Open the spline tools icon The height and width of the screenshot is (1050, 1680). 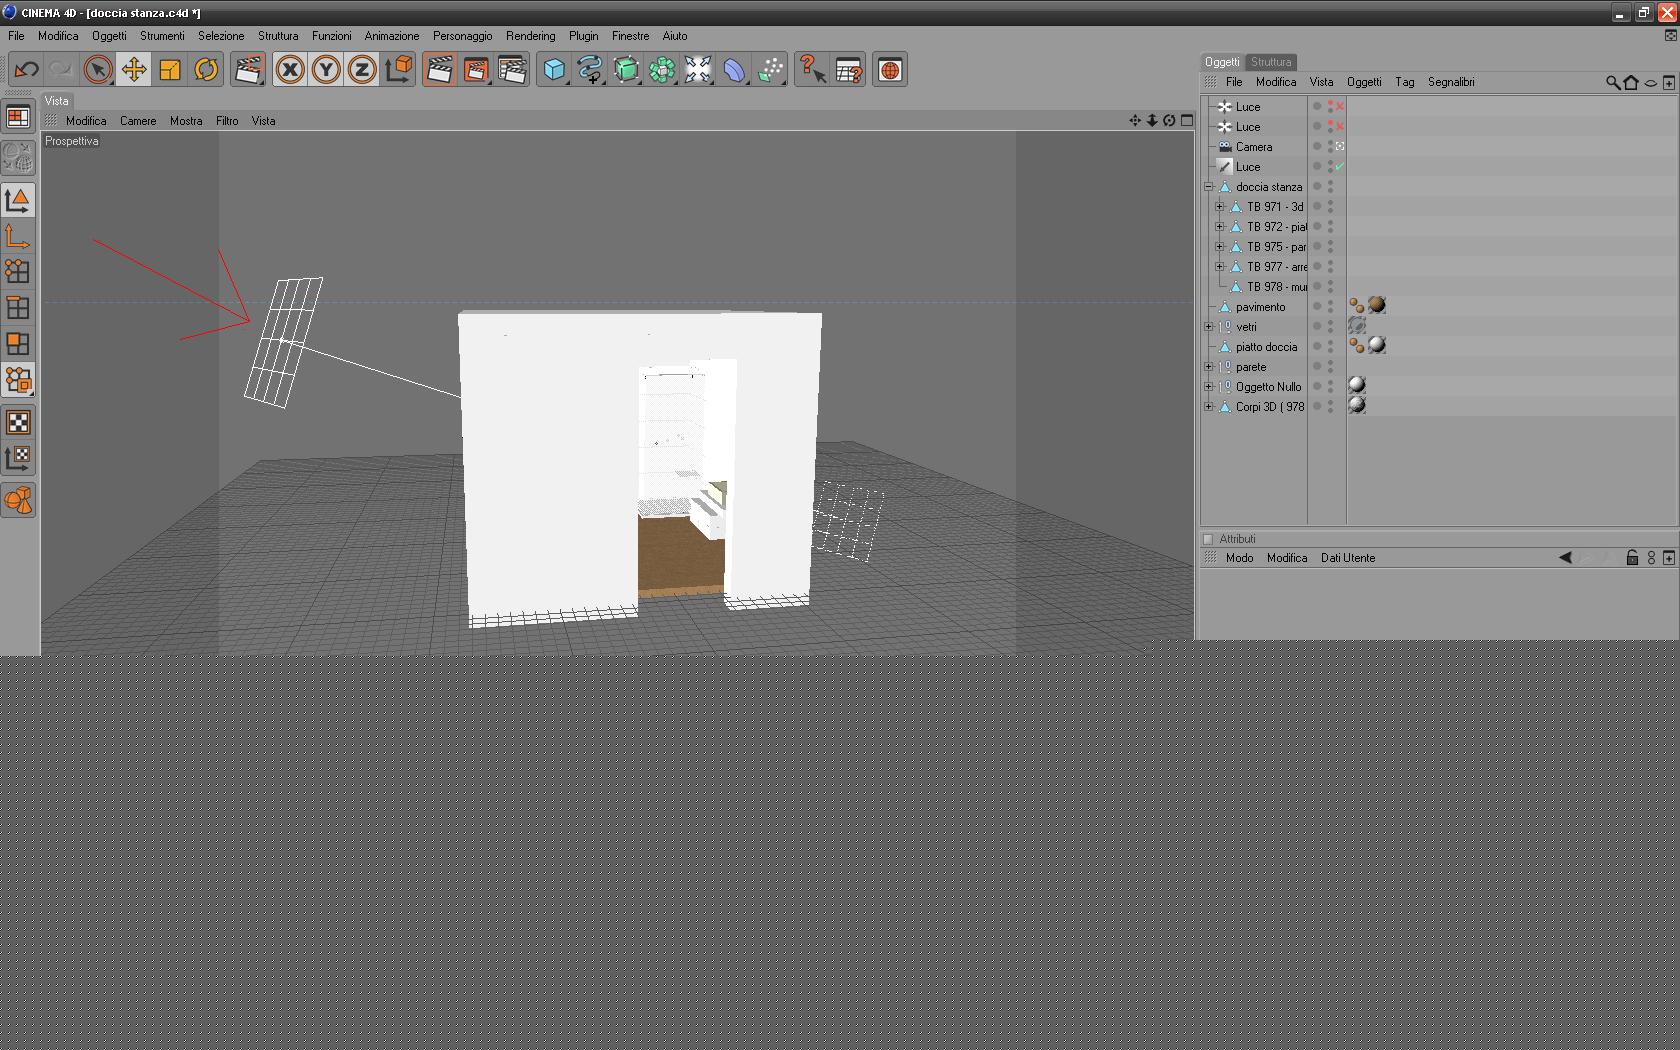point(590,70)
